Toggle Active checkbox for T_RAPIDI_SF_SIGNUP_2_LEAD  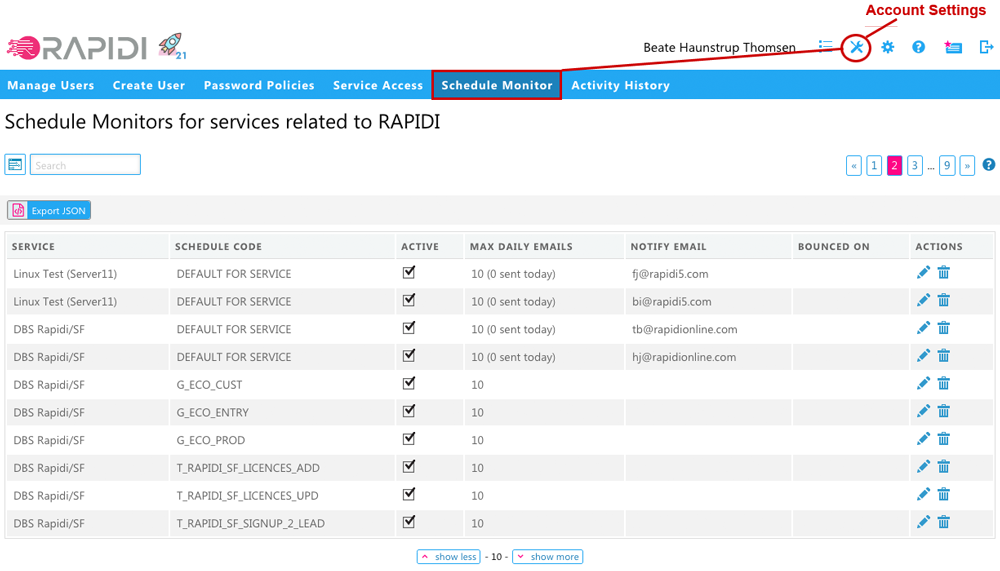pyautogui.click(x=409, y=522)
